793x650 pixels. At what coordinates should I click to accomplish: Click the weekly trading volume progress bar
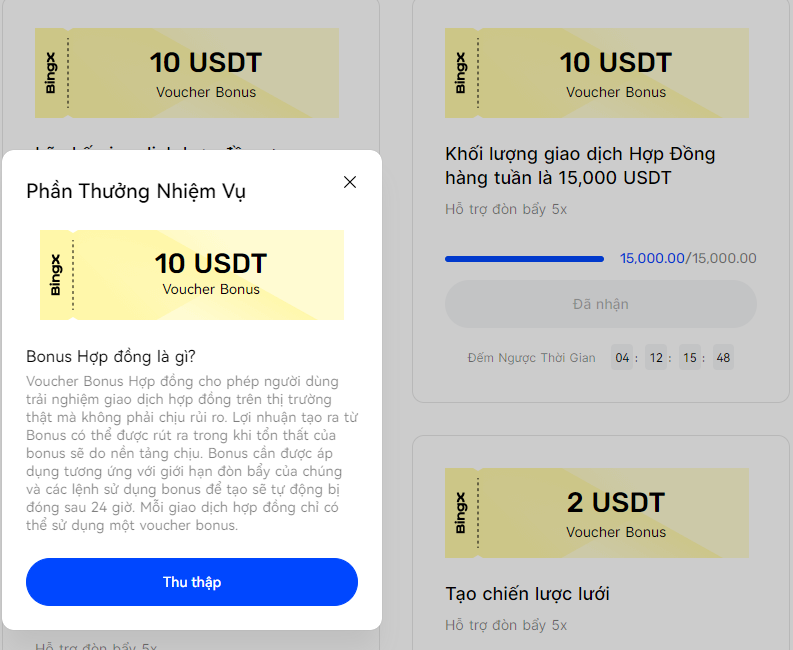pyautogui.click(x=524, y=259)
